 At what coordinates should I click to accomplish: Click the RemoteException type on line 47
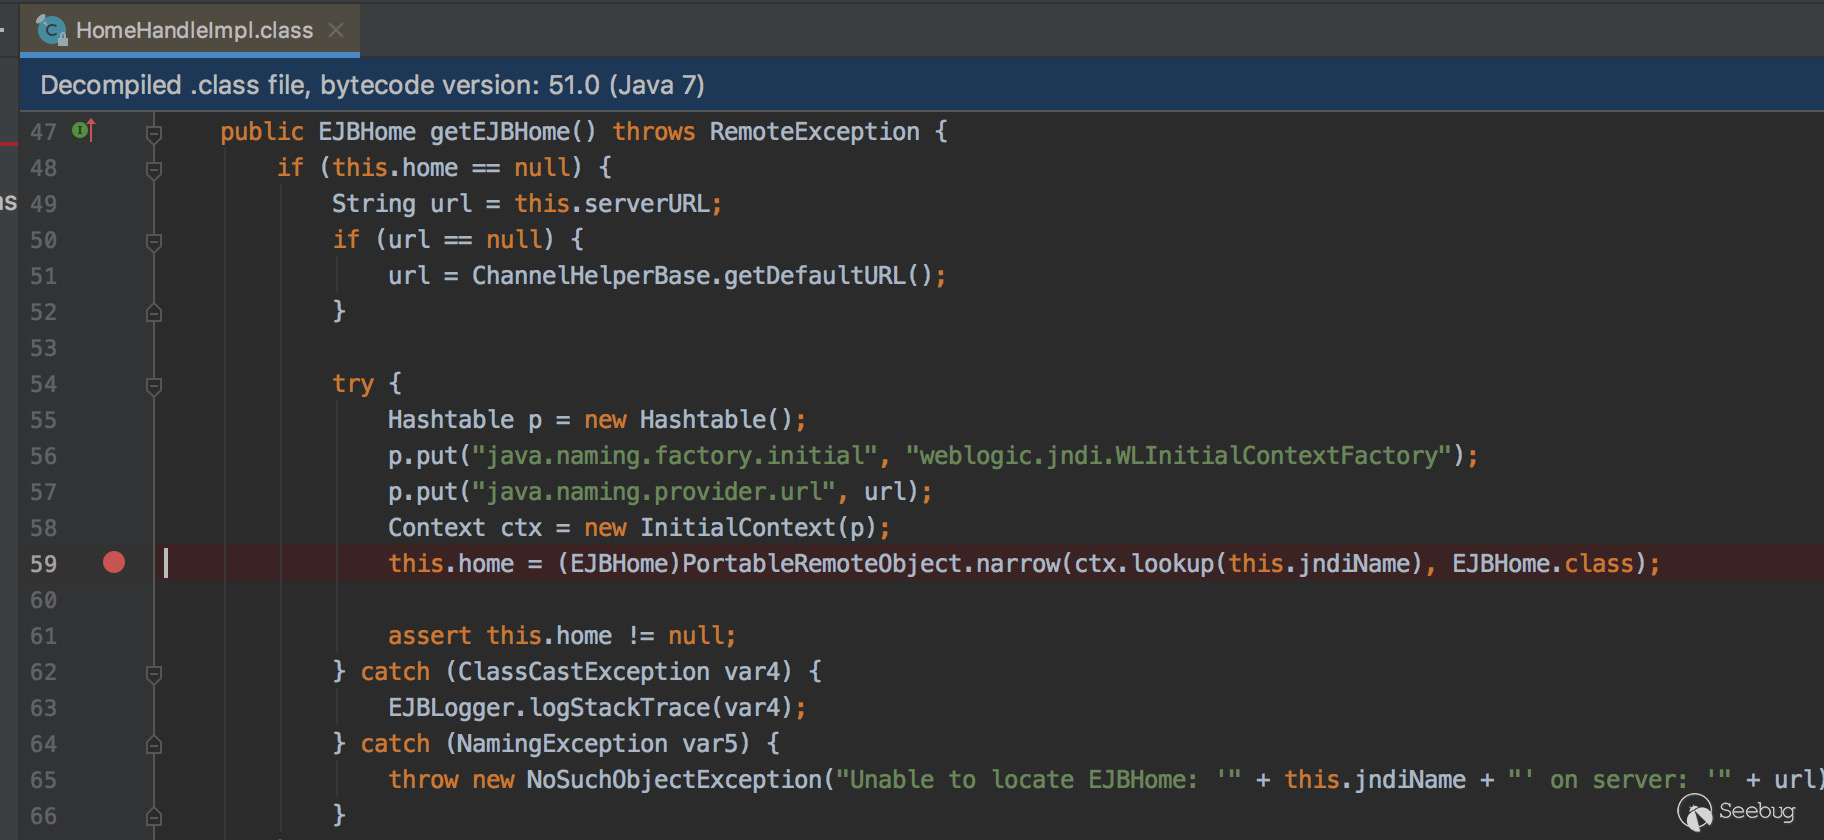814,132
